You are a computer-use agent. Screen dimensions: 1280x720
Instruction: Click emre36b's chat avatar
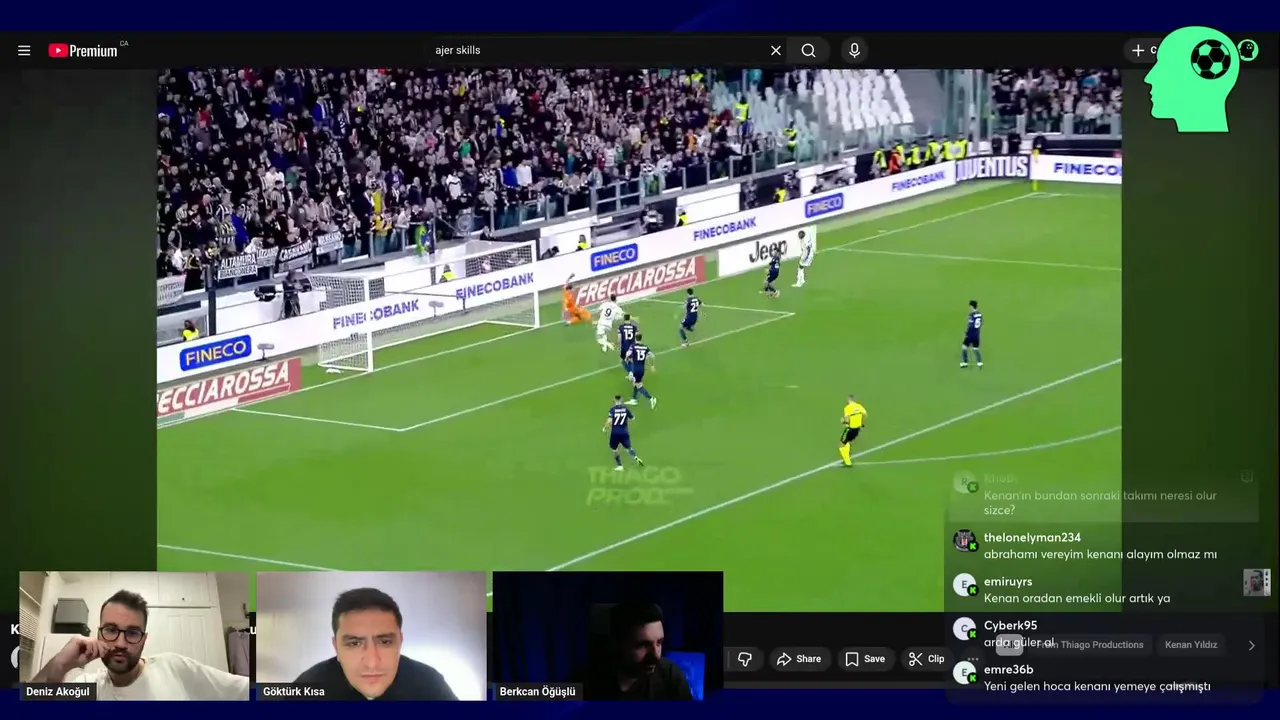[x=964, y=673]
